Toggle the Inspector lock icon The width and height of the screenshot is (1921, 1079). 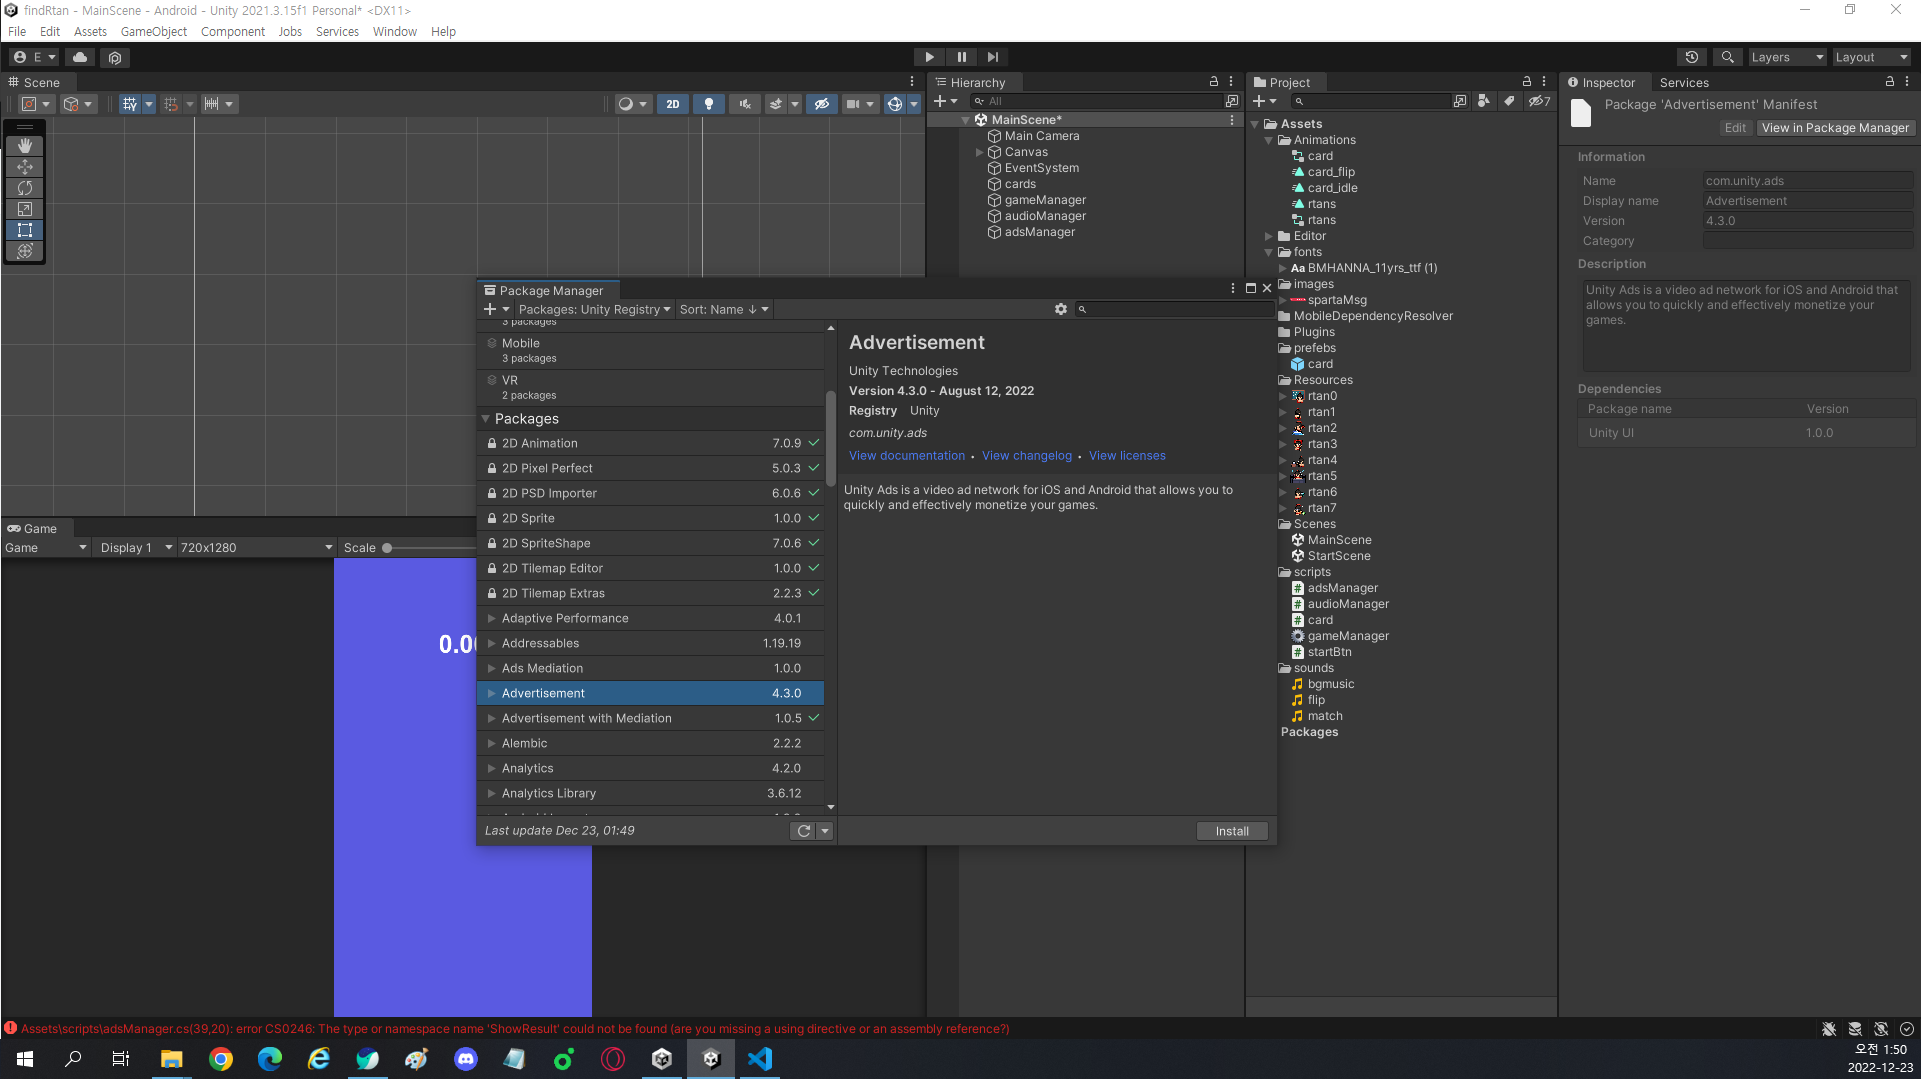click(1889, 82)
